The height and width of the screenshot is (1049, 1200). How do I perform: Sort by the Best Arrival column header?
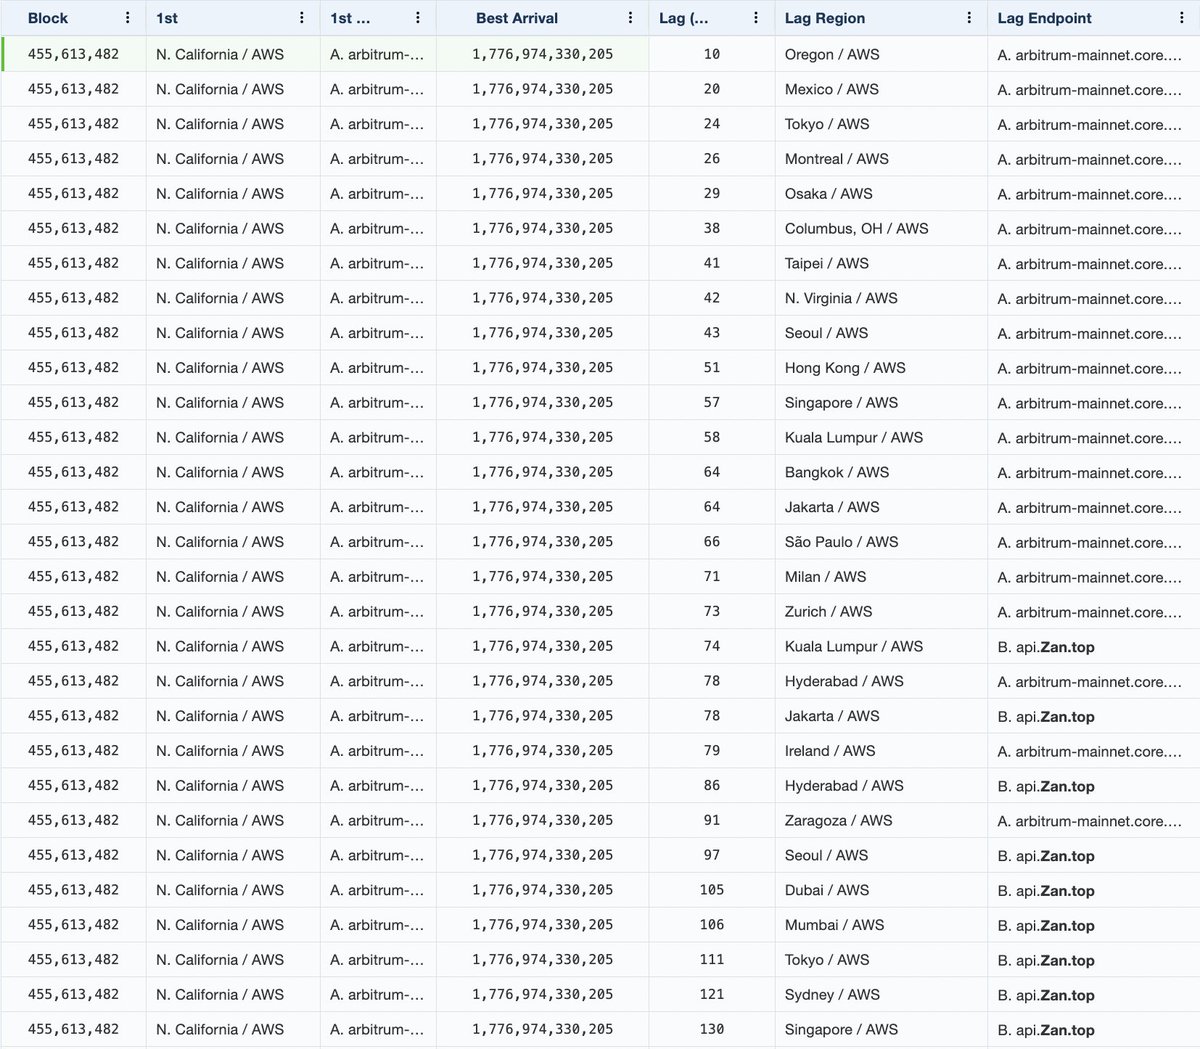tap(517, 18)
